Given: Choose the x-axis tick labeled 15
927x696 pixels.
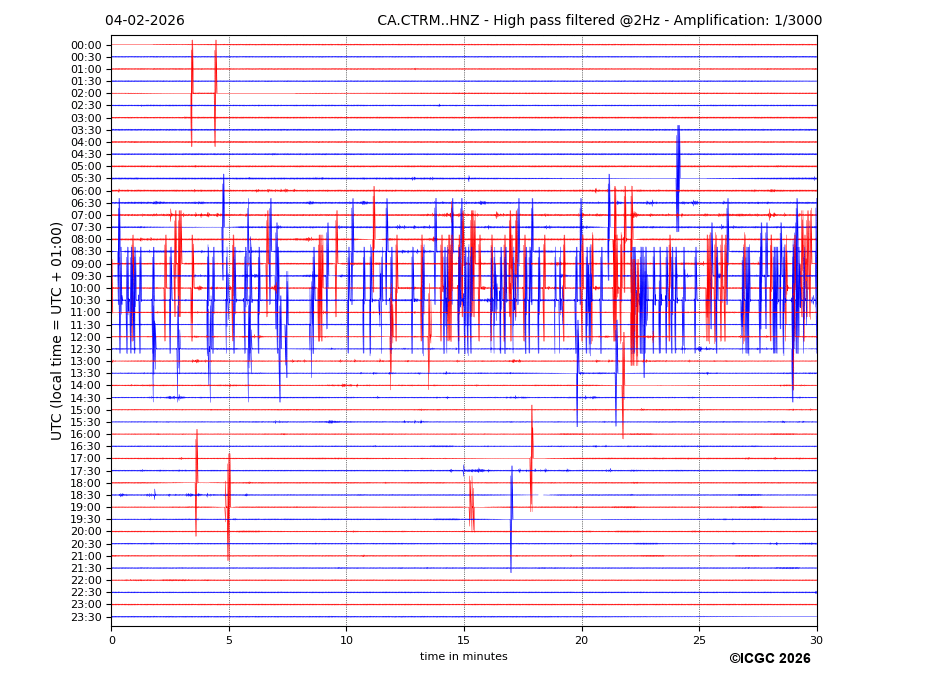Looking at the screenshot, I should [464, 640].
